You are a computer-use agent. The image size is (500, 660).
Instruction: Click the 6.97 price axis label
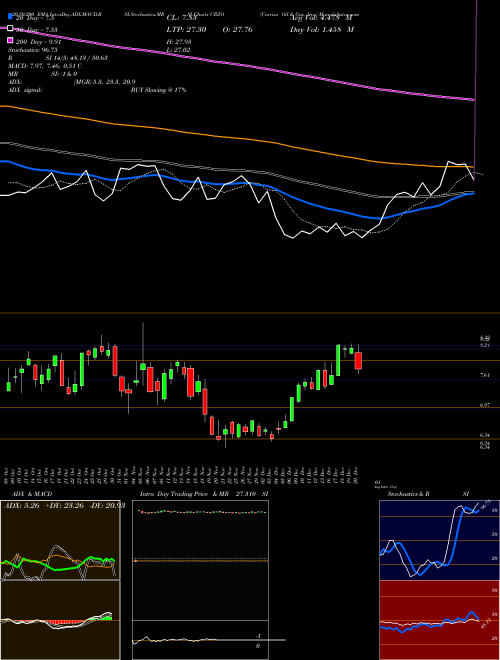[485, 405]
